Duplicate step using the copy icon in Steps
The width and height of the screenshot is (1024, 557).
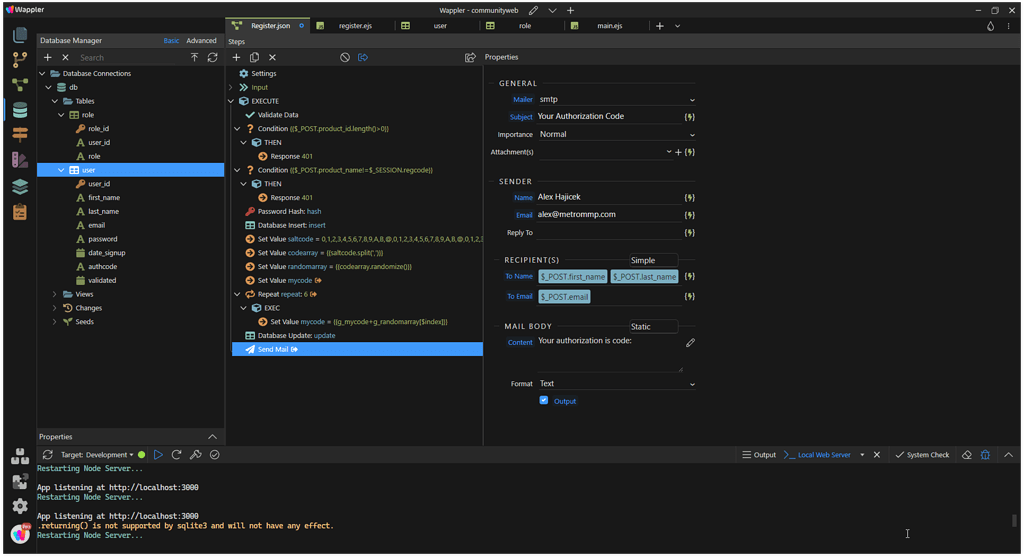[x=254, y=58]
